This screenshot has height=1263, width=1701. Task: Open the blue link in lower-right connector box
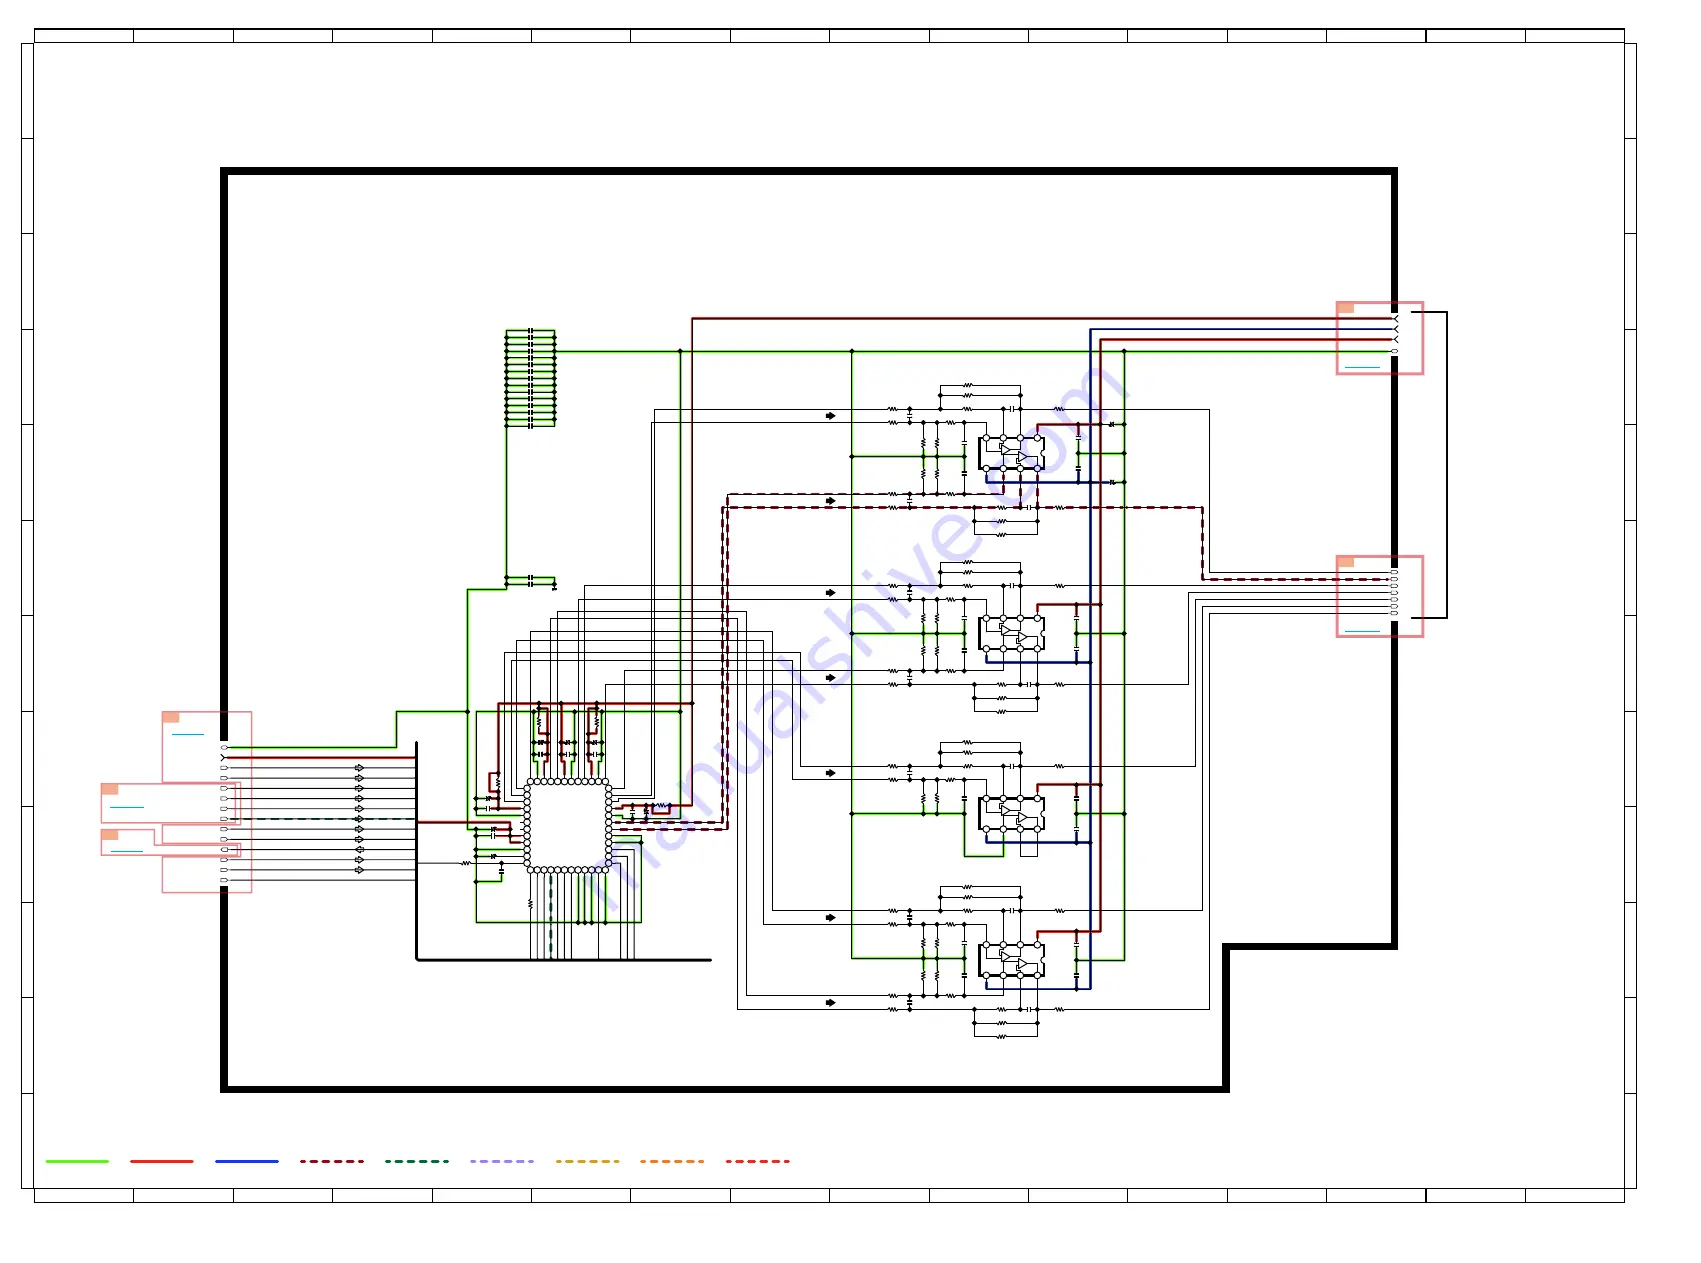[x=1362, y=631]
